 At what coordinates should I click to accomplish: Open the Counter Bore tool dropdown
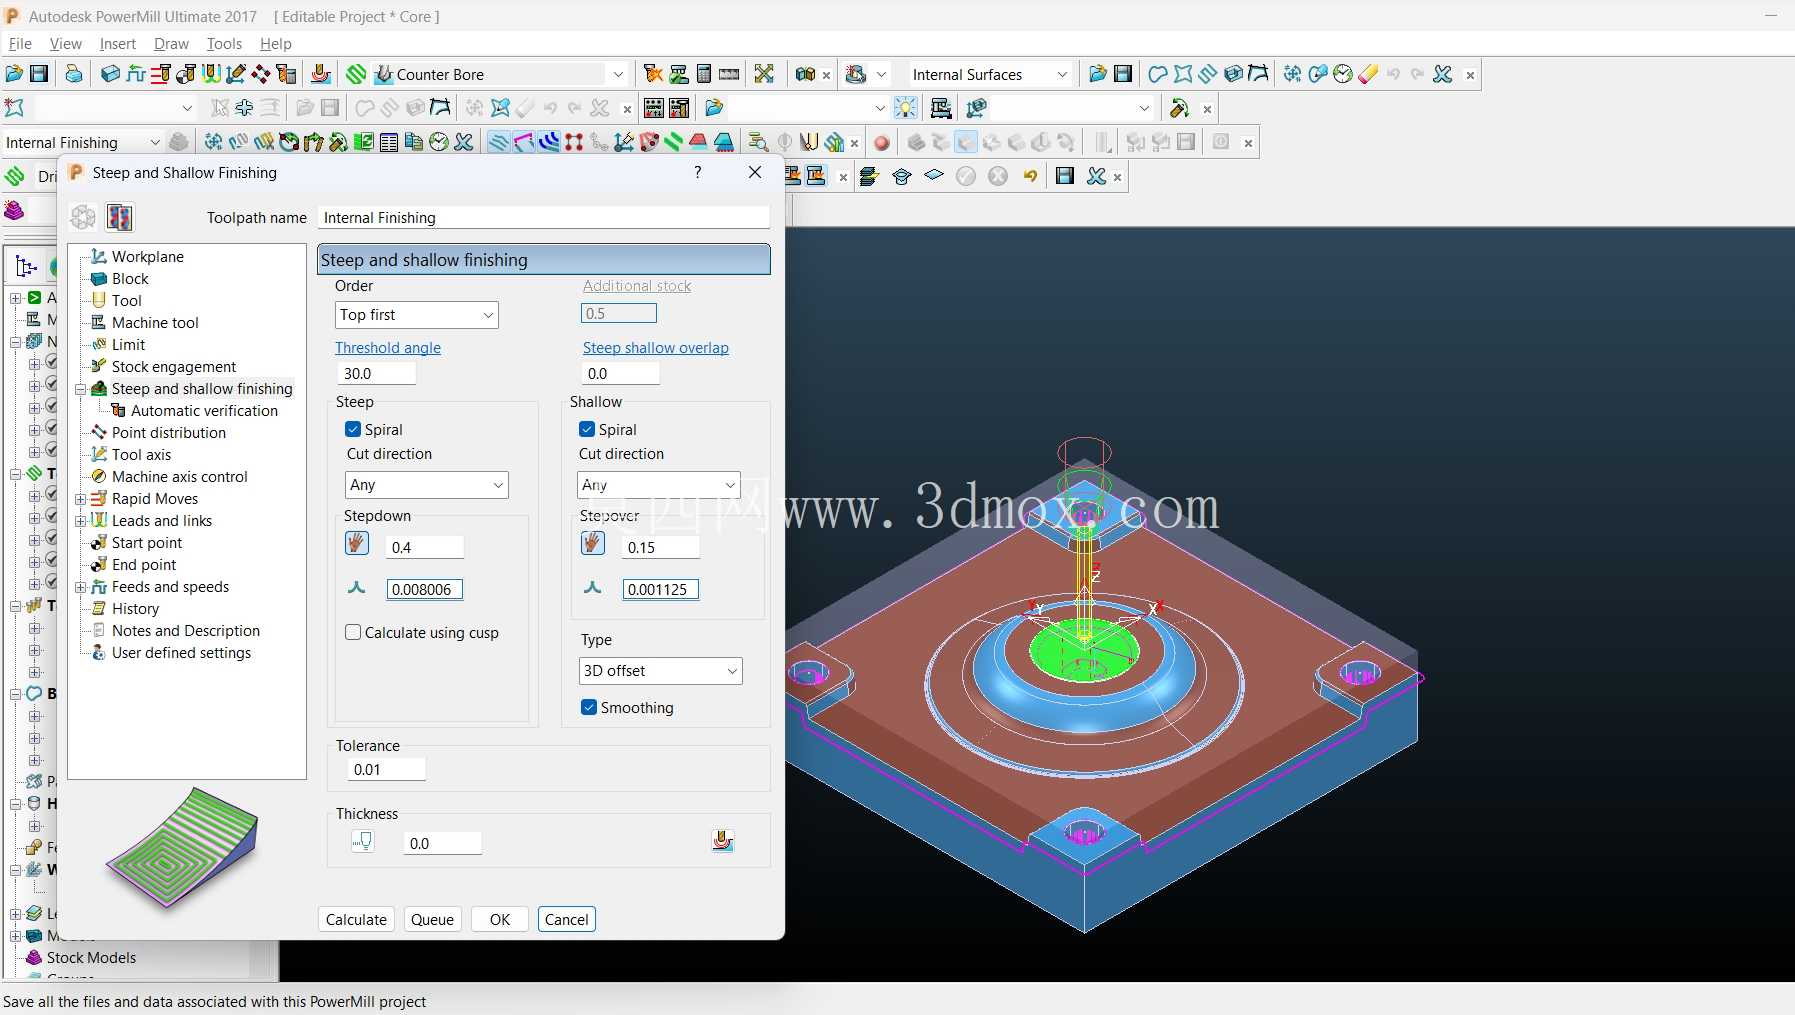point(618,74)
